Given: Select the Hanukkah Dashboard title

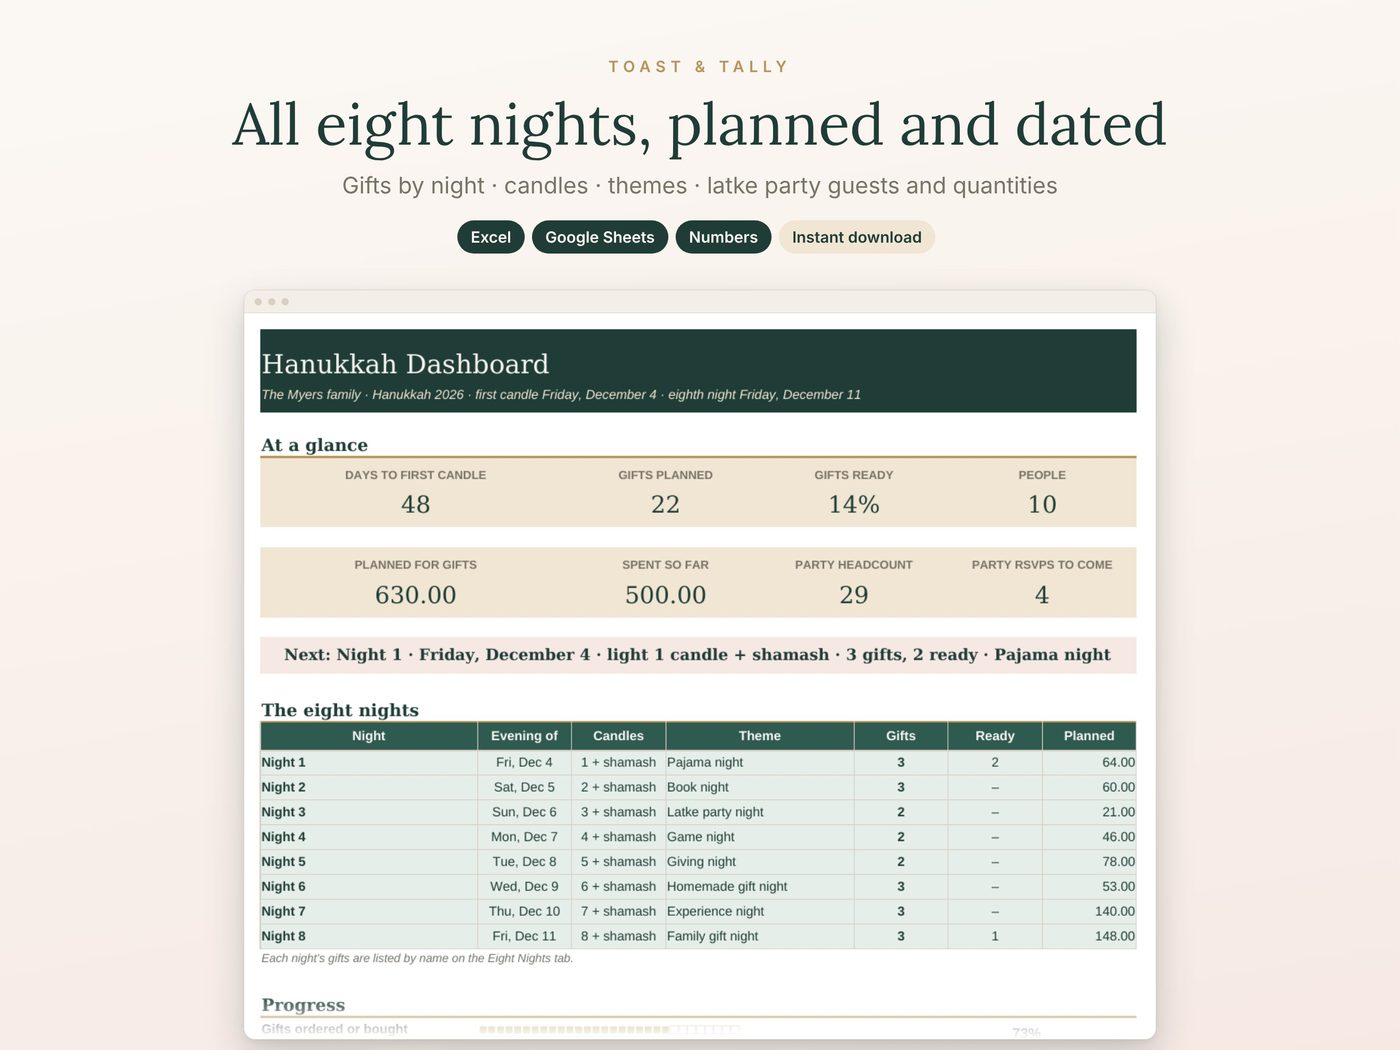Looking at the screenshot, I should 405,364.
